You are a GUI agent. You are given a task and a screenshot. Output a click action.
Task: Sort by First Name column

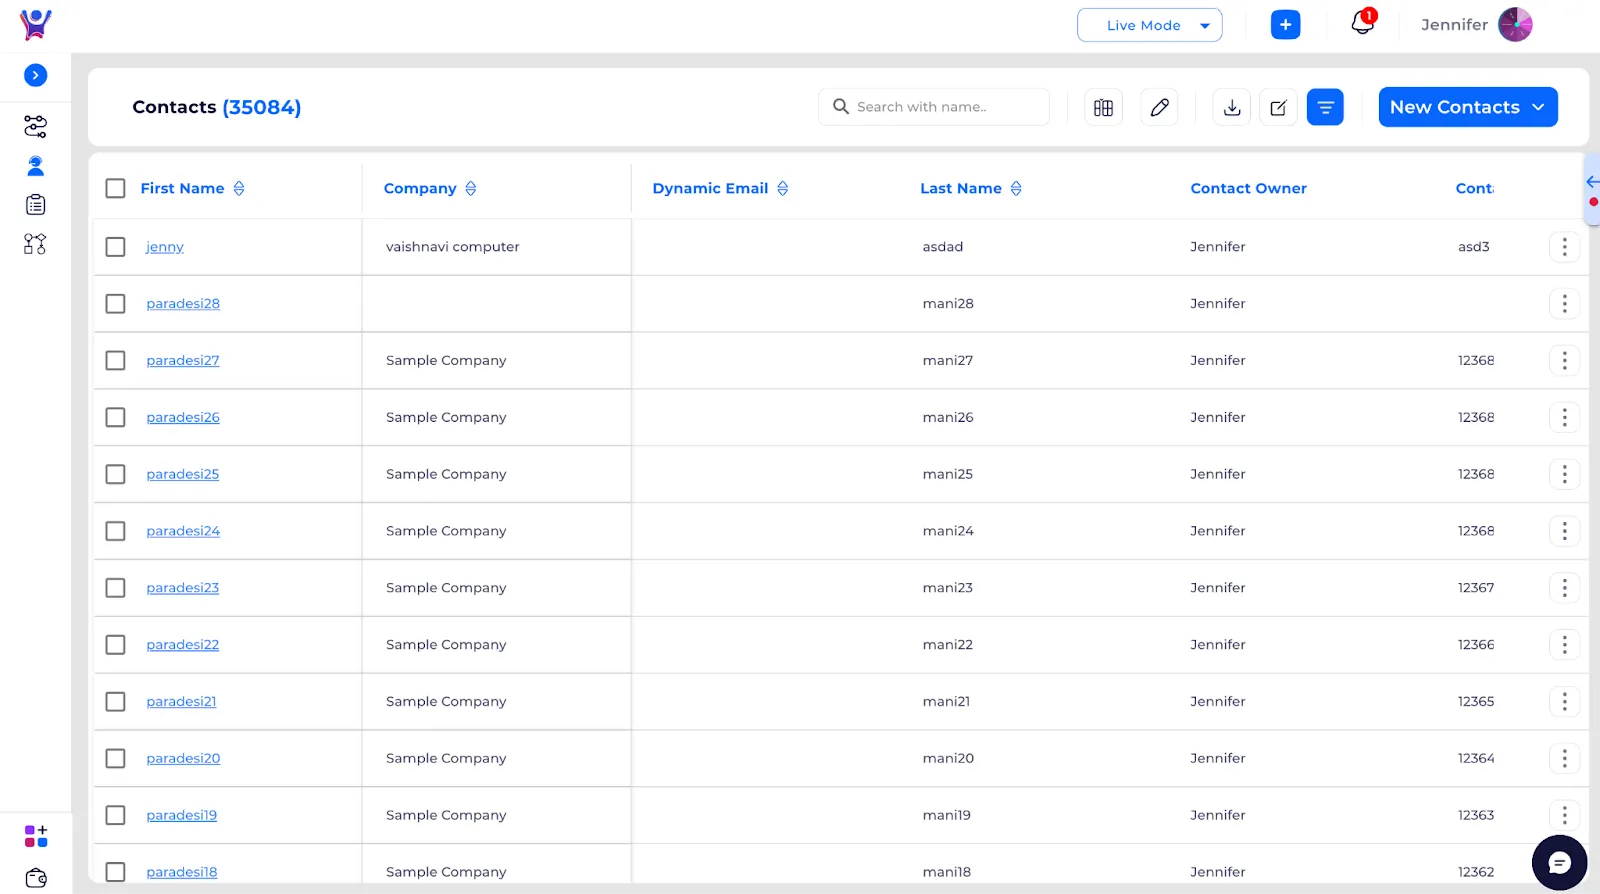(x=239, y=188)
